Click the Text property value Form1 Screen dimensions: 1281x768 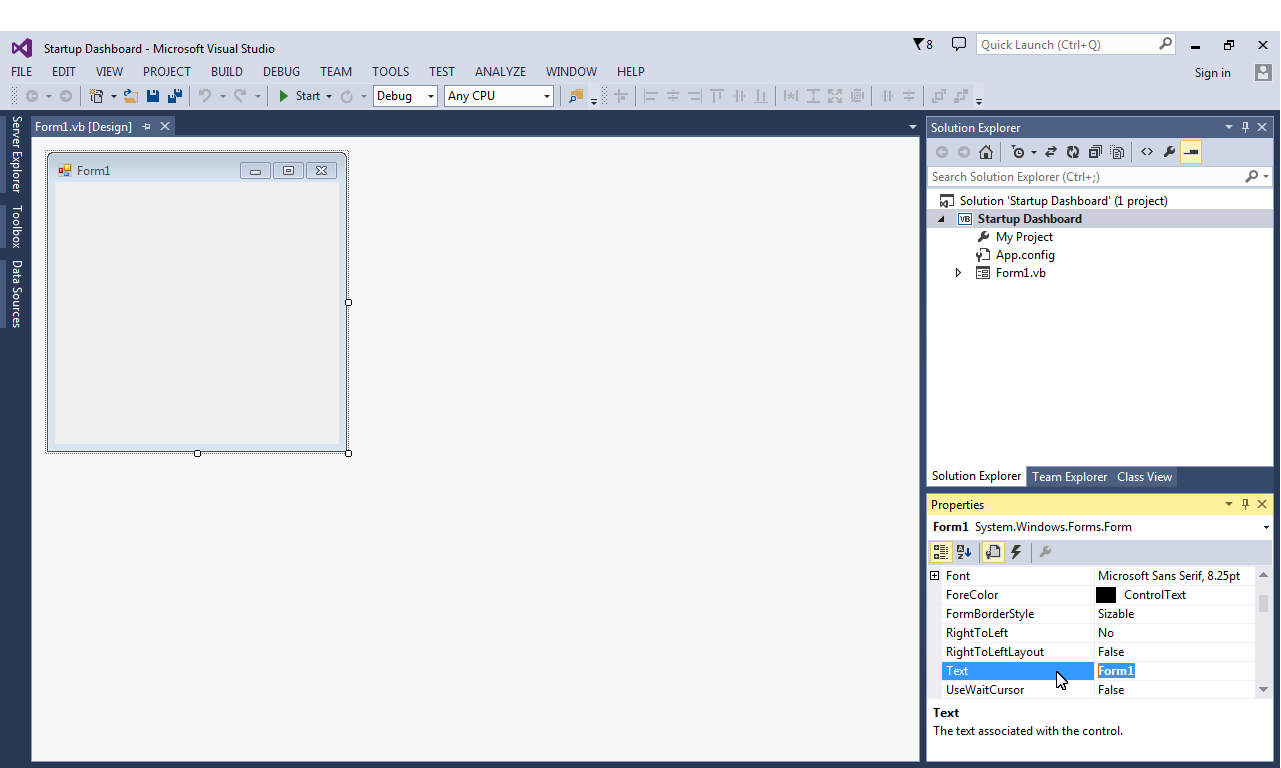pos(1116,671)
